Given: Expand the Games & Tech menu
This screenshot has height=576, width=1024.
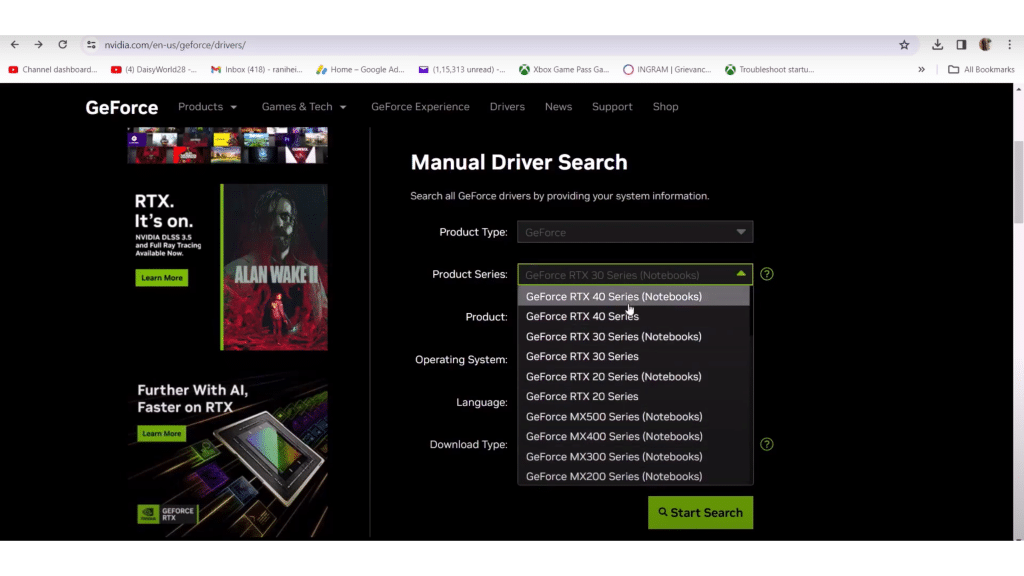Looking at the screenshot, I should click(x=304, y=106).
